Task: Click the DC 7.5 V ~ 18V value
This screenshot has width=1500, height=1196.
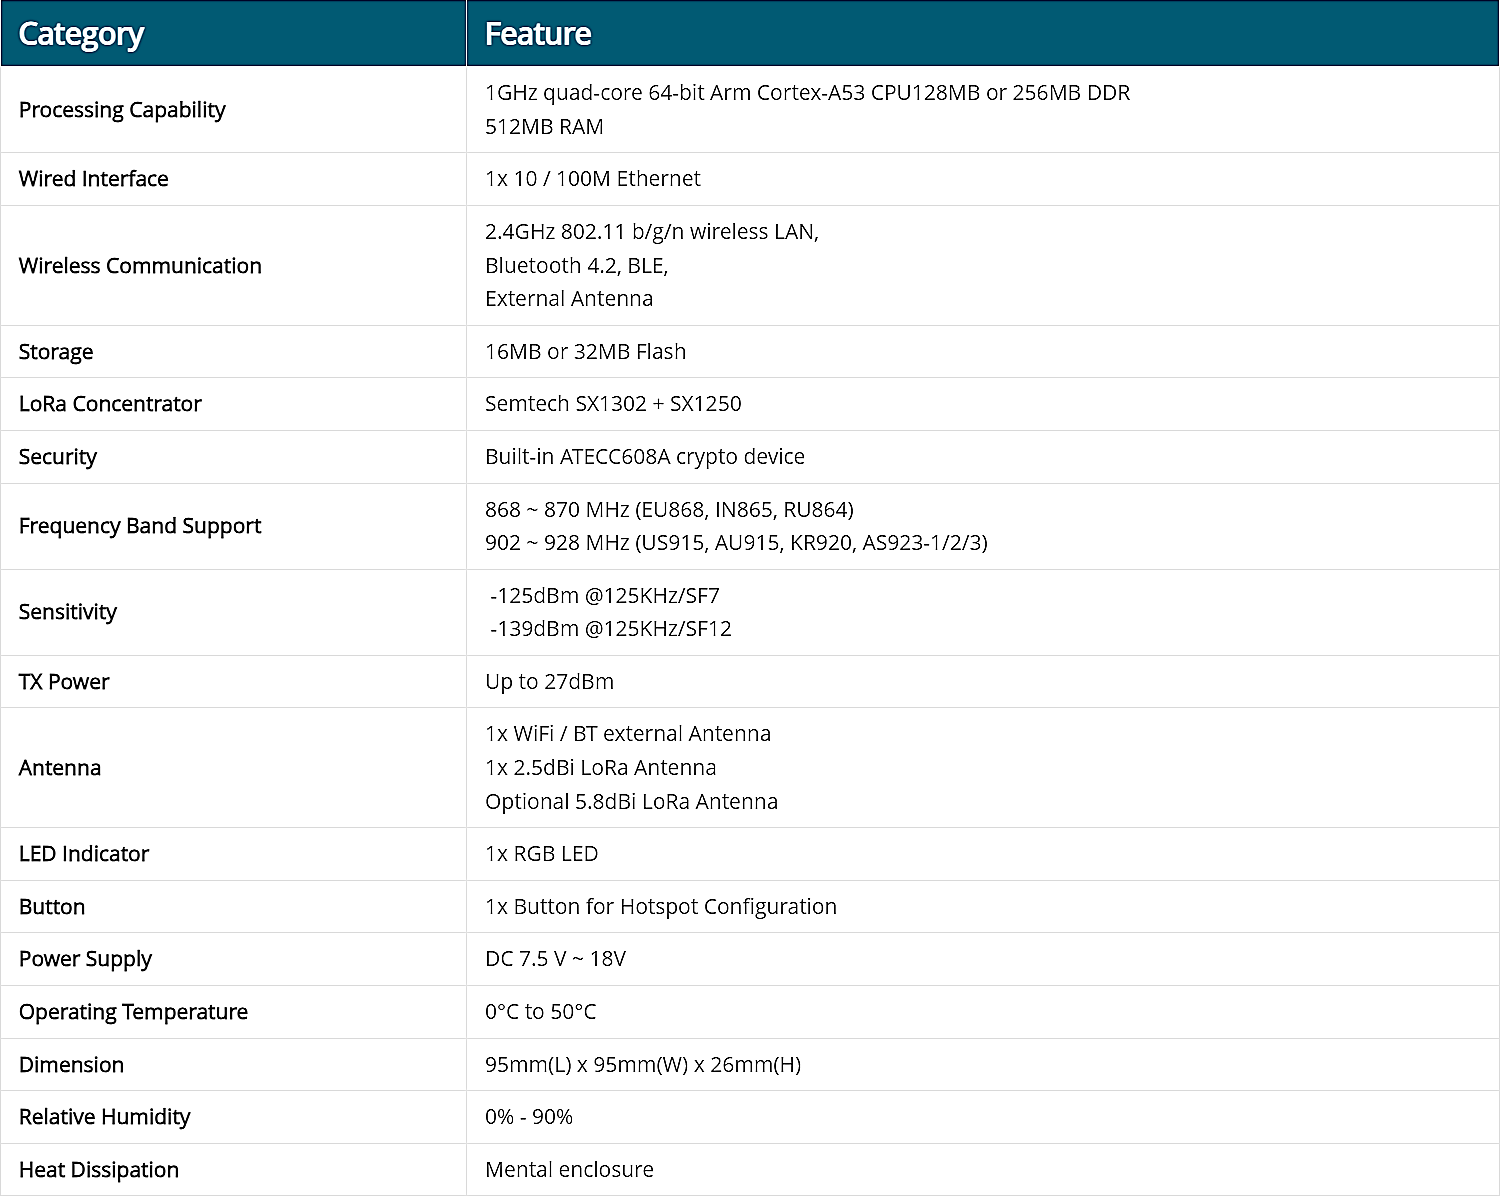Action: pyautogui.click(x=555, y=959)
